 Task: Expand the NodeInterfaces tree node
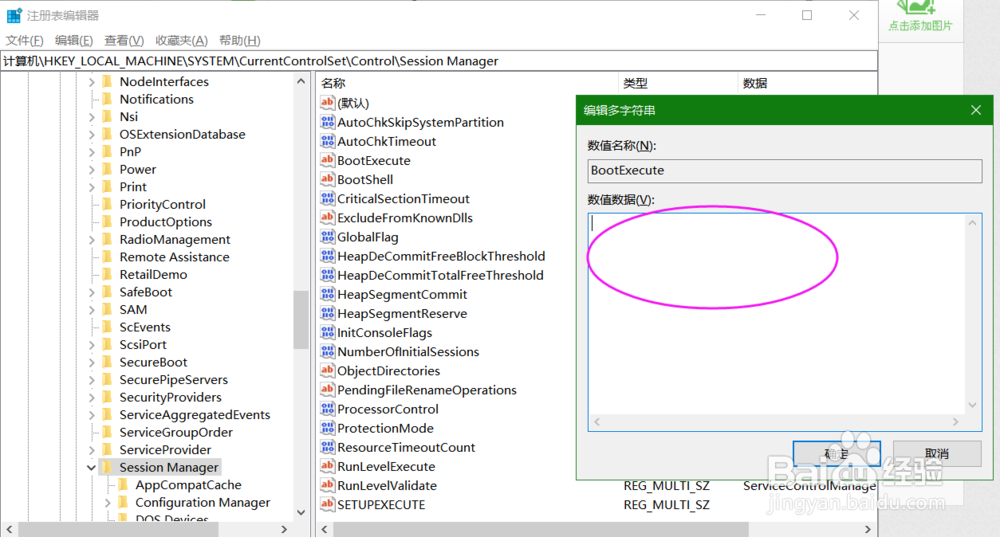click(91, 82)
